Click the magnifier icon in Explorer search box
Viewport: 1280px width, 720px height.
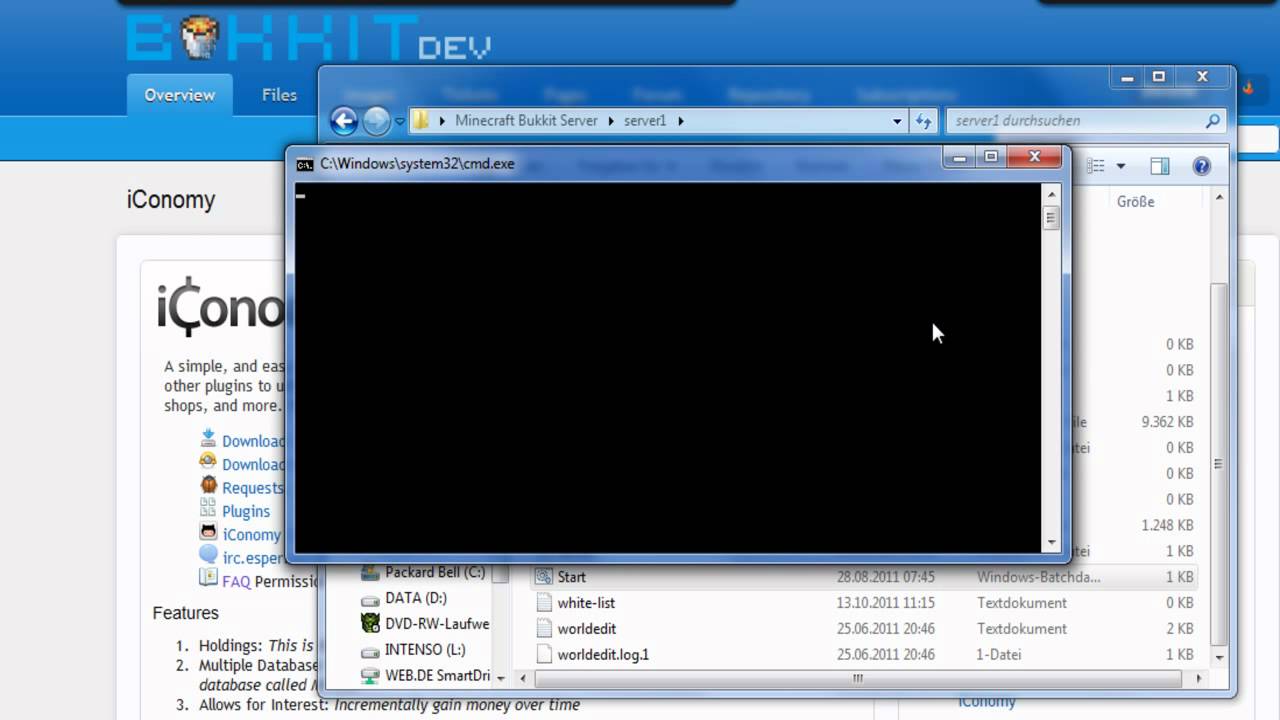(x=1212, y=120)
